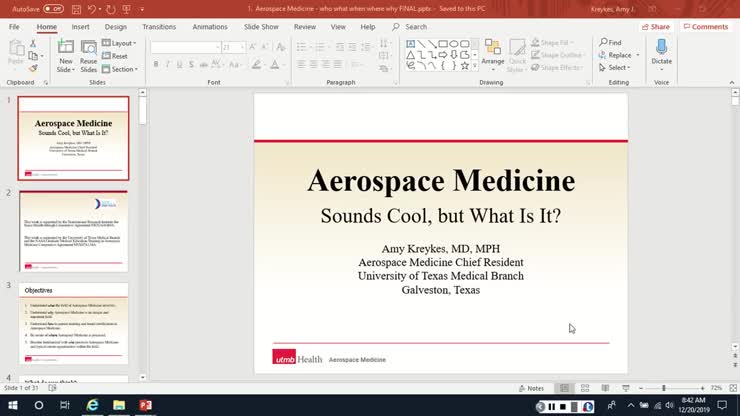Select the Rectangle shape in gallery
This screenshot has width=740, height=416.
(443, 44)
